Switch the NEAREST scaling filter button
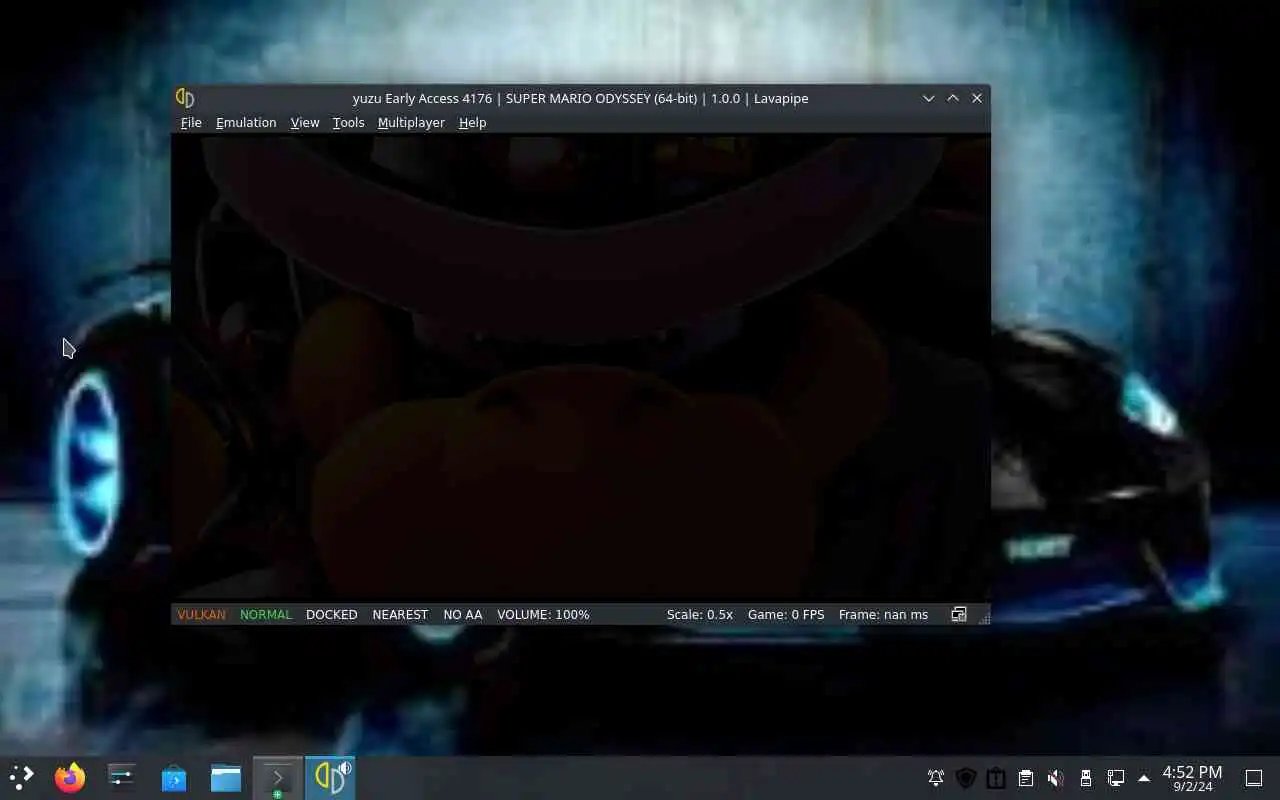 coord(400,614)
